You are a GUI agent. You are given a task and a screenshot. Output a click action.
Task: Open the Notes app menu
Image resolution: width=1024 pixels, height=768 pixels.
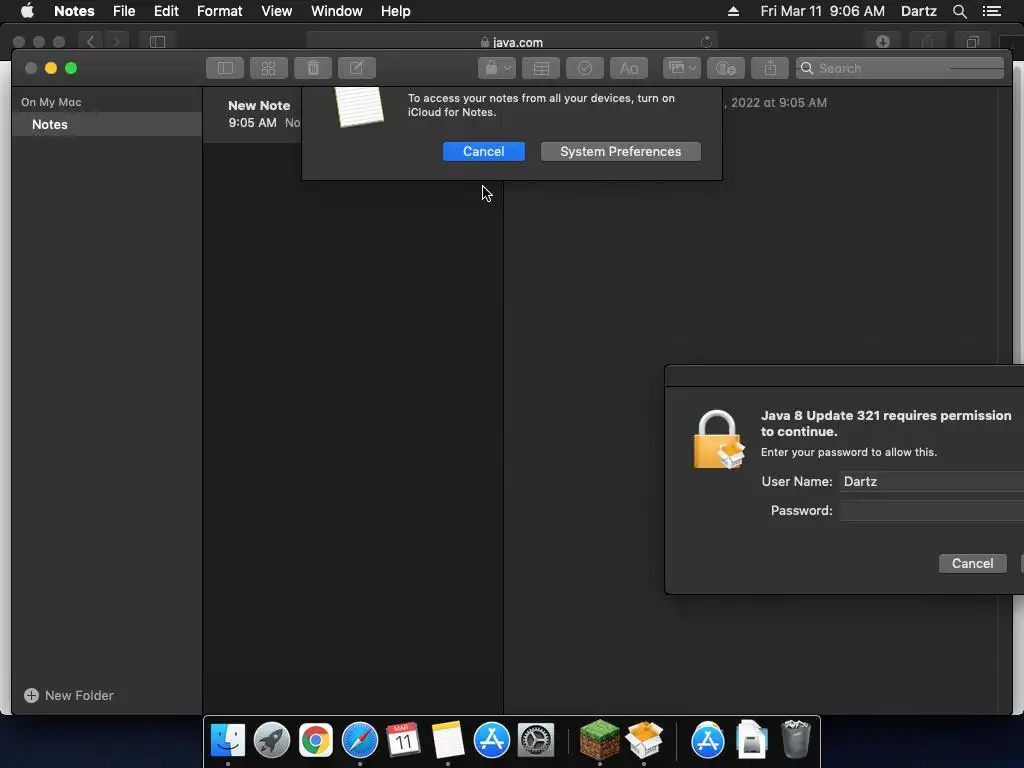[74, 11]
